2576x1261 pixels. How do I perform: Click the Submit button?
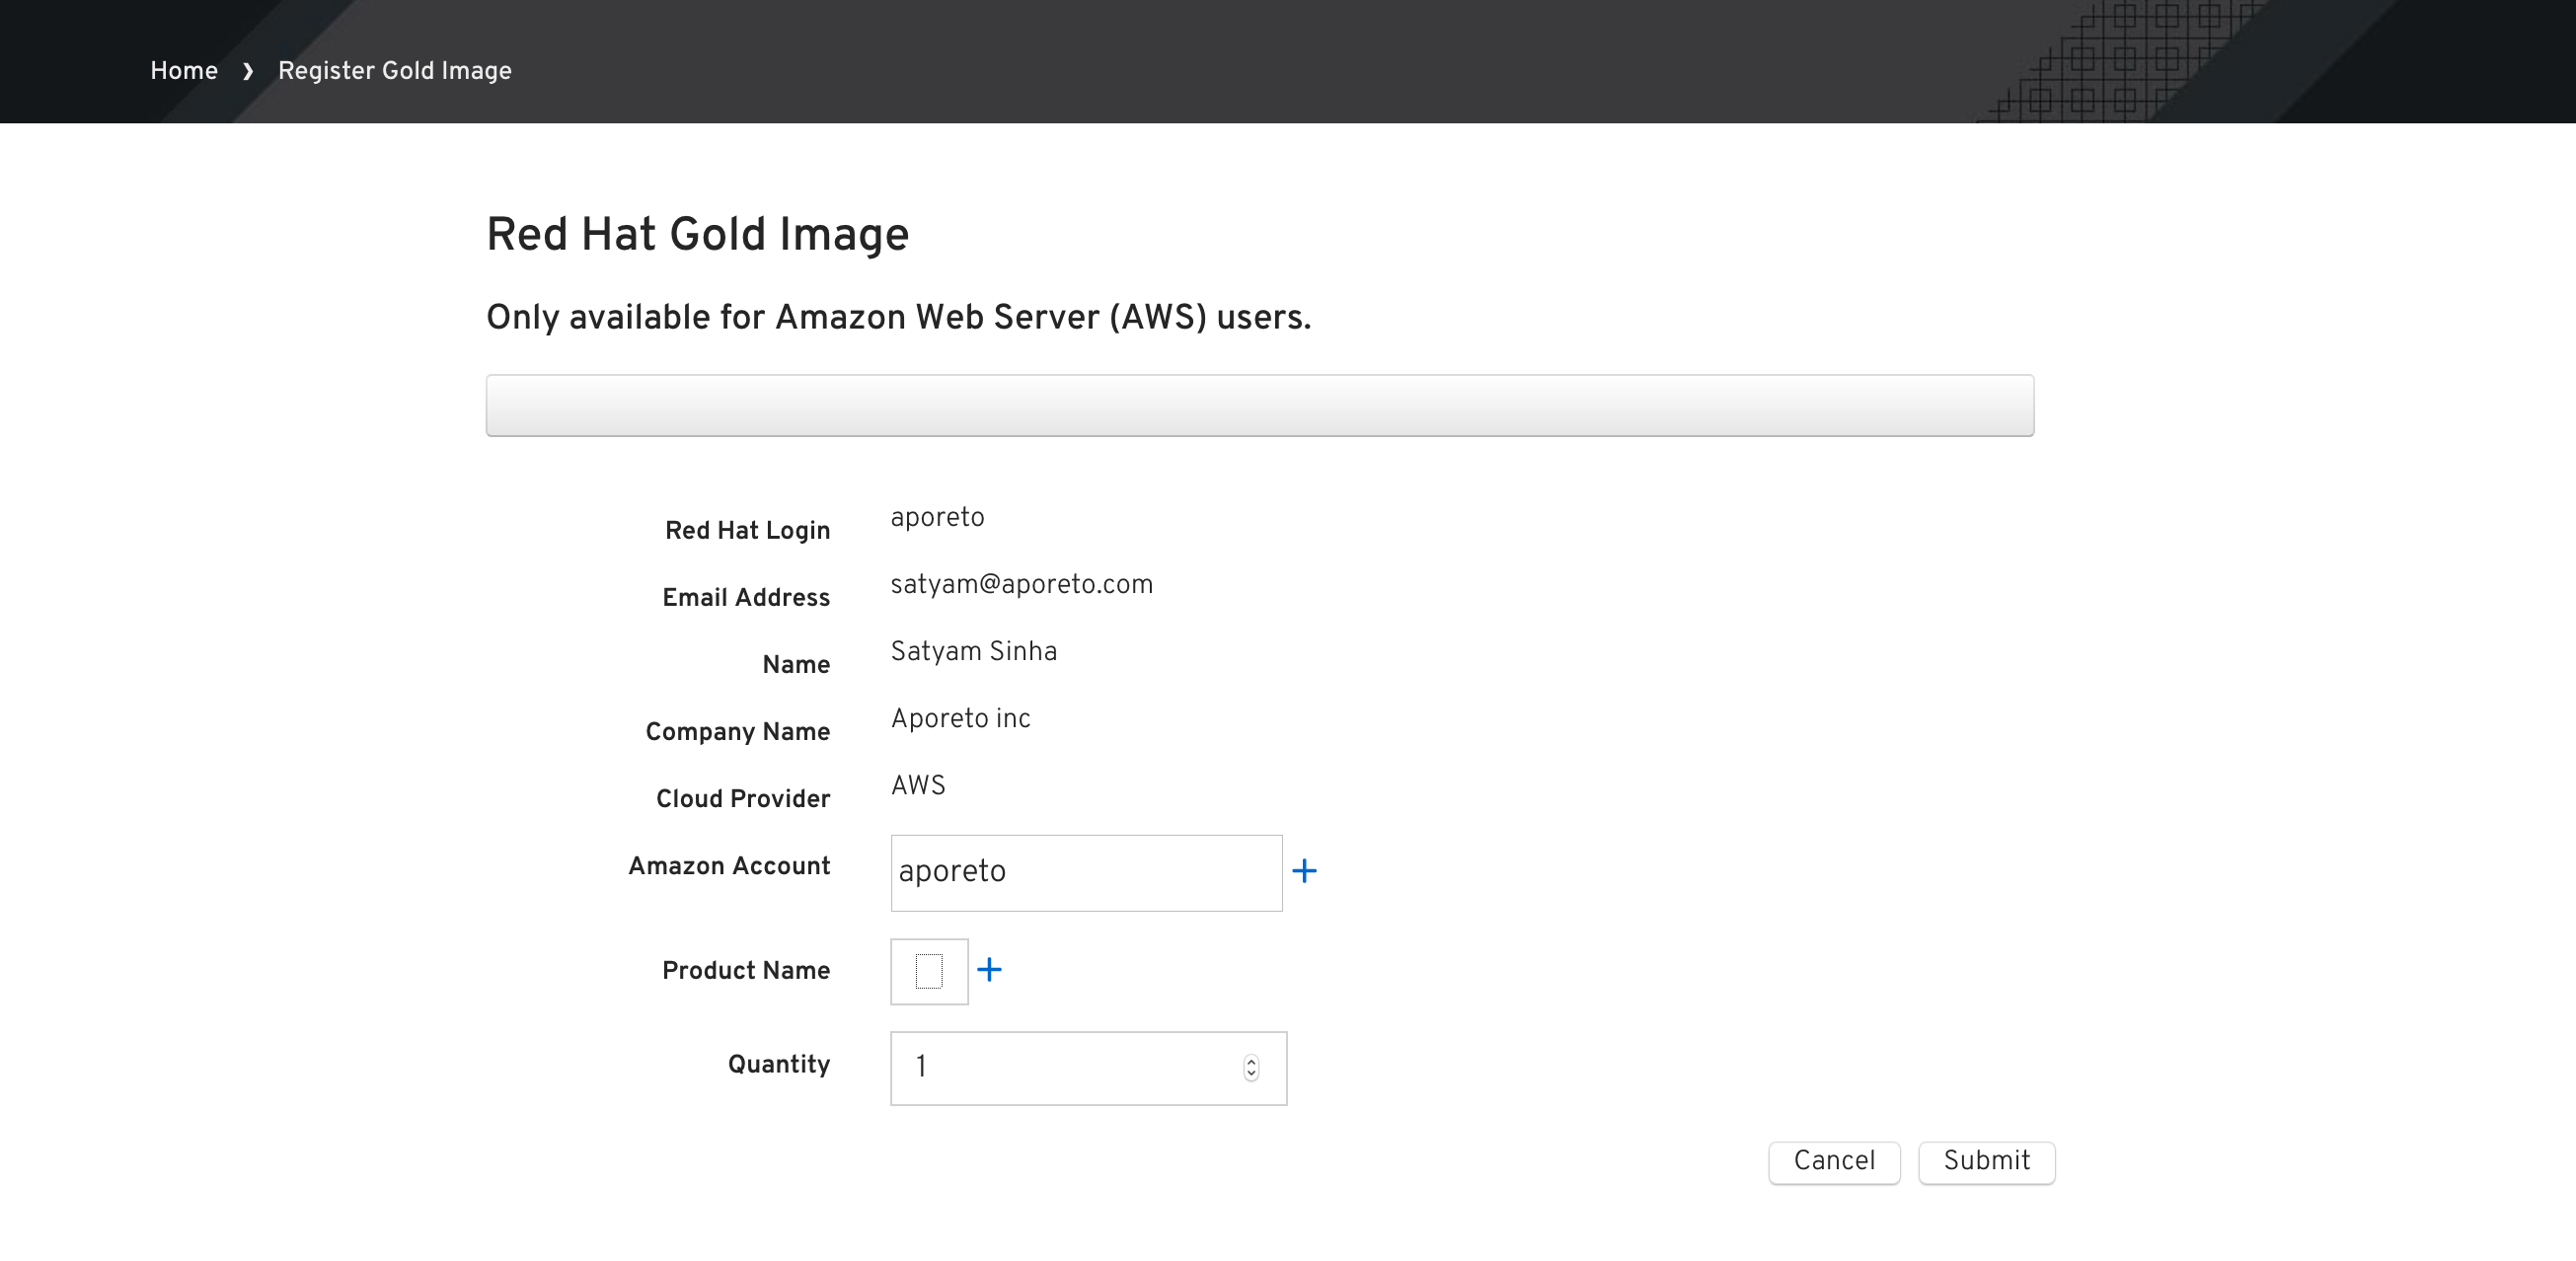1986,1161
